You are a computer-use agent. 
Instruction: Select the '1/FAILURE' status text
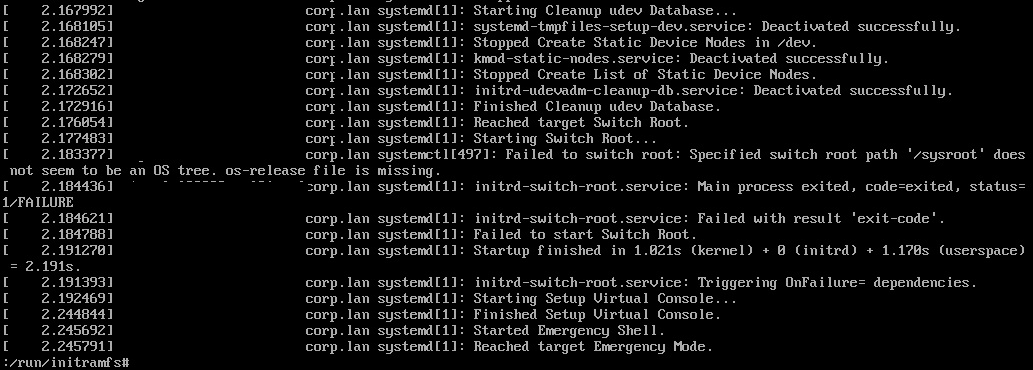[x=38, y=203]
